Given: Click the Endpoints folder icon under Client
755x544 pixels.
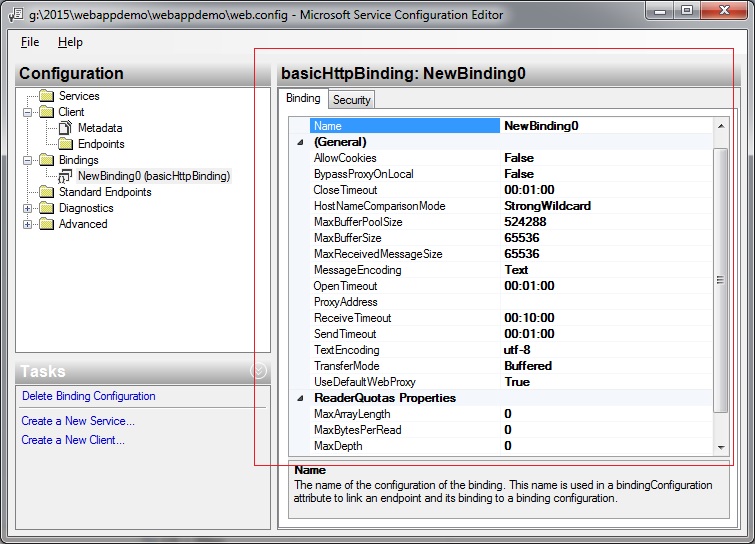Looking at the screenshot, I should (x=66, y=144).
